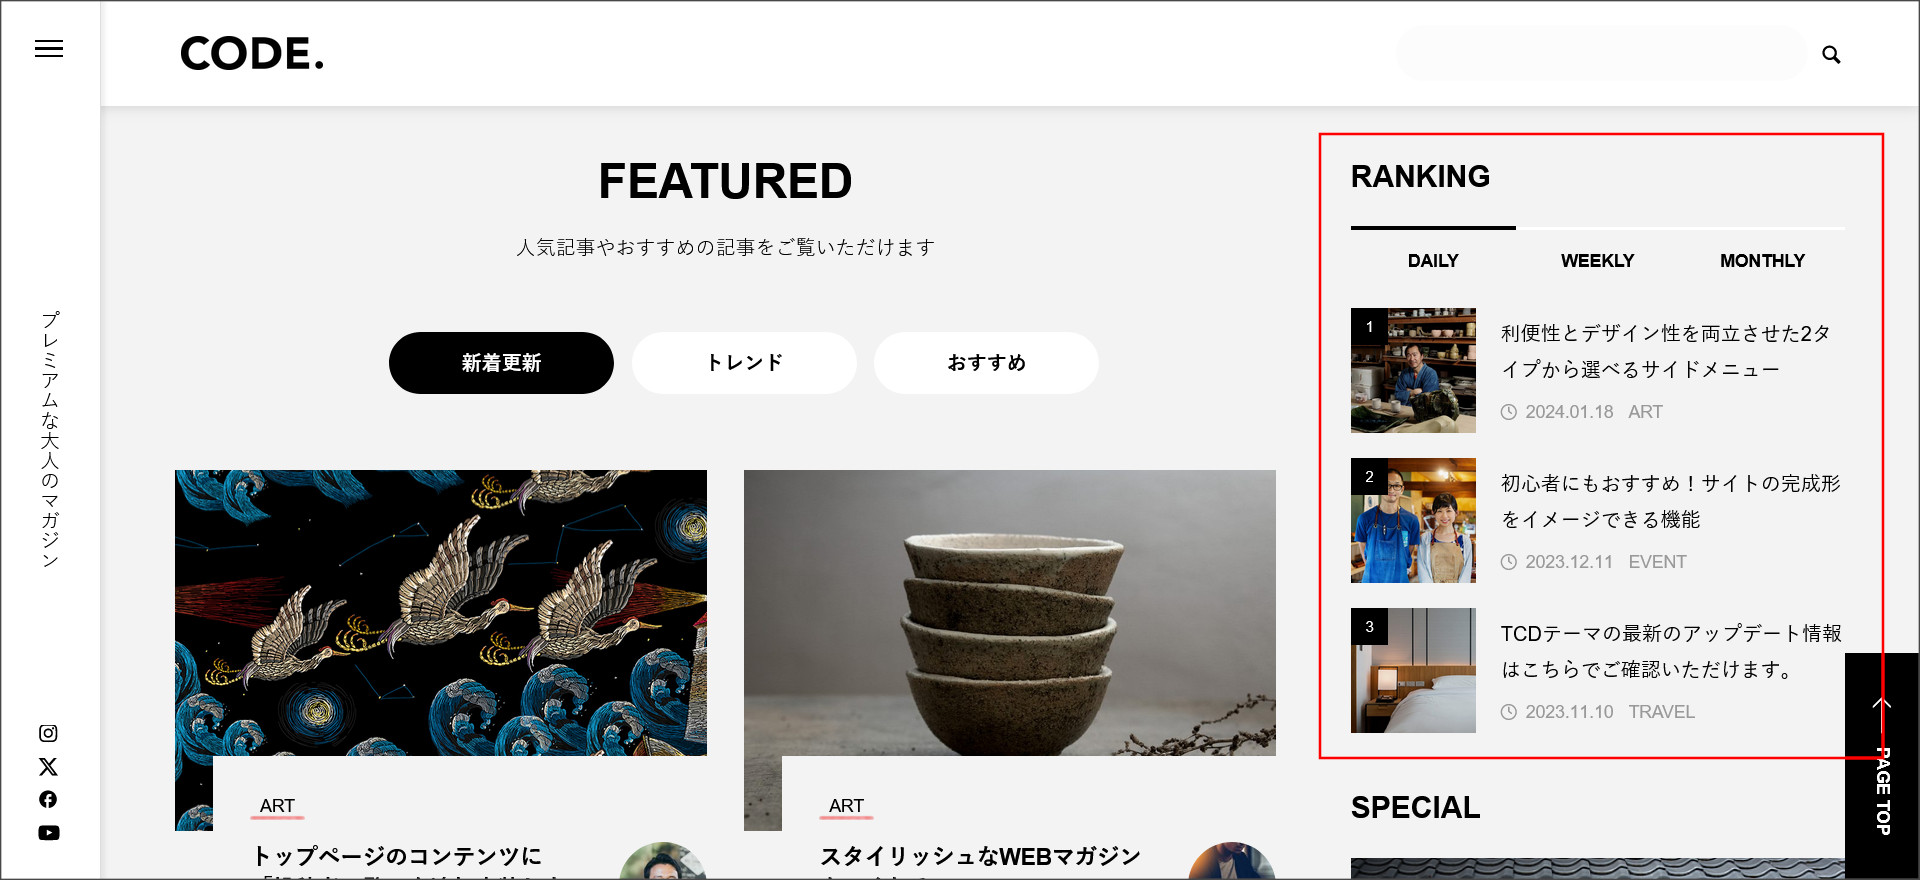The height and width of the screenshot is (880, 1920).
Task: Switch to the DAILY ranking tab
Action: (1433, 260)
